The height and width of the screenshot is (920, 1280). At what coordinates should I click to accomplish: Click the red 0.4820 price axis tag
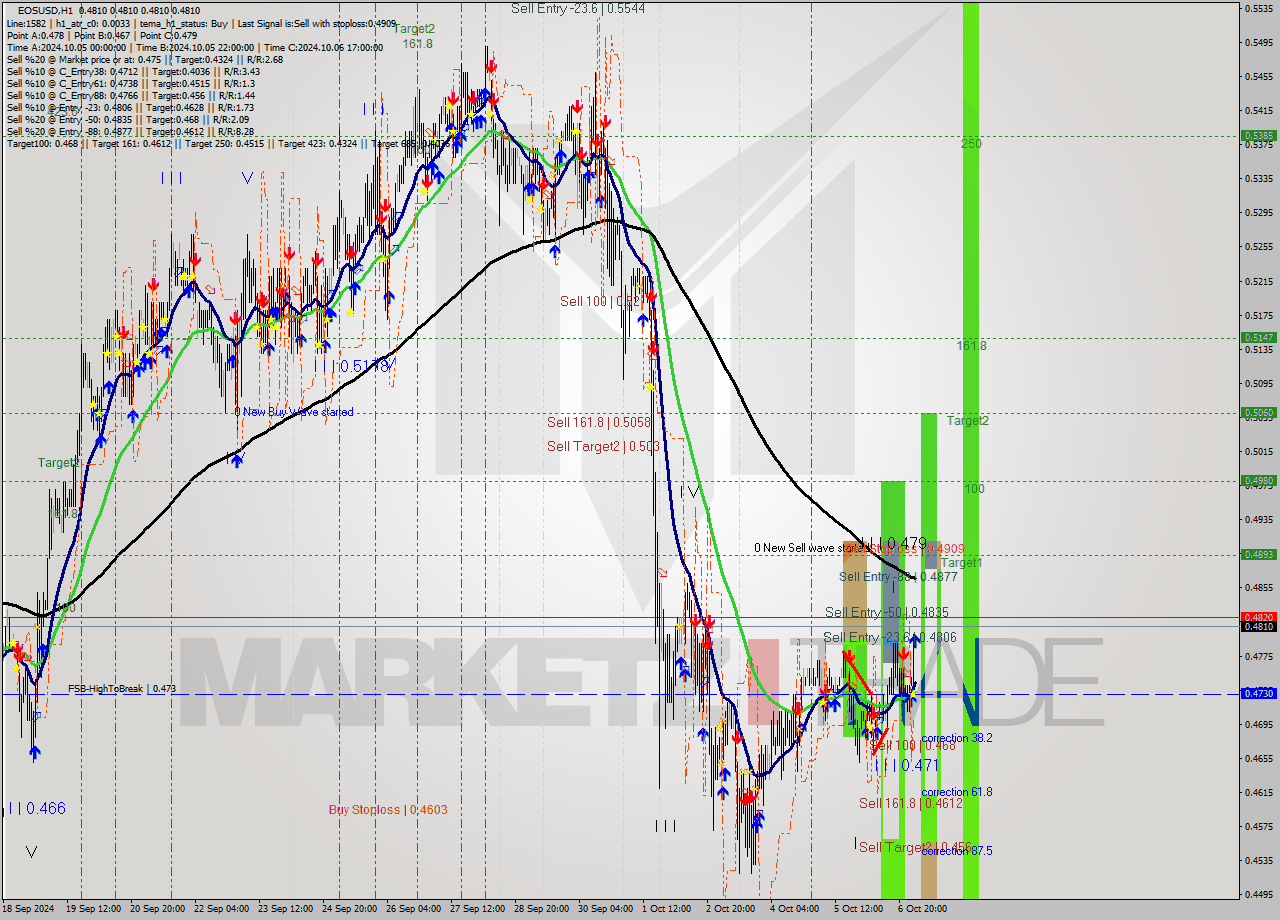pos(1257,617)
